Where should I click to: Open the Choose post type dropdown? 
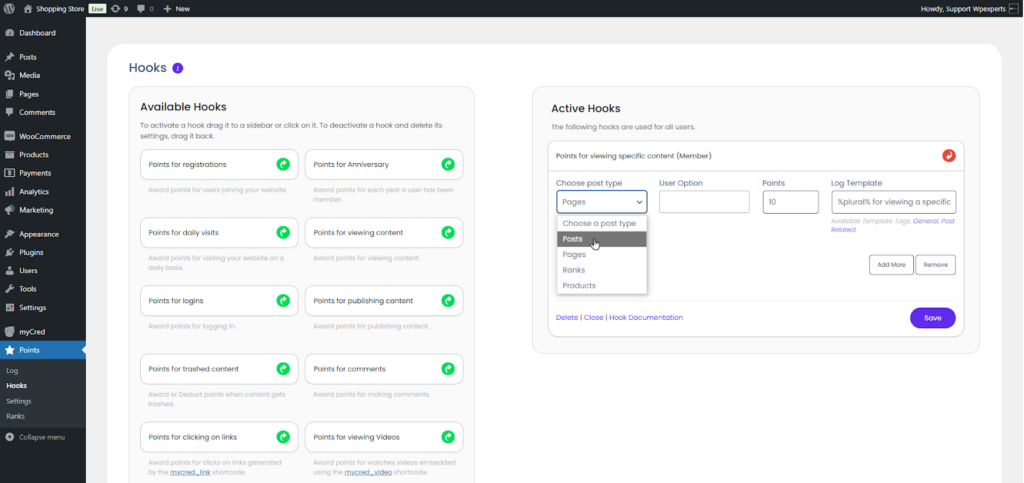[x=602, y=202]
